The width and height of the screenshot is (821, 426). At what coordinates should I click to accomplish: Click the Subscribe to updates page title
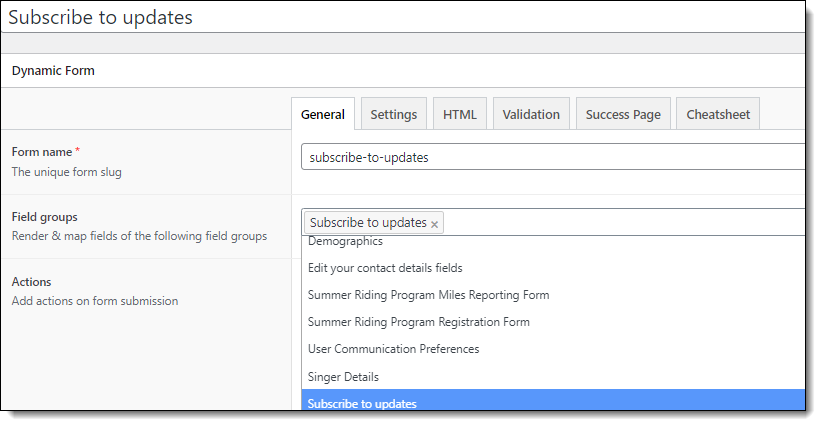click(x=101, y=17)
